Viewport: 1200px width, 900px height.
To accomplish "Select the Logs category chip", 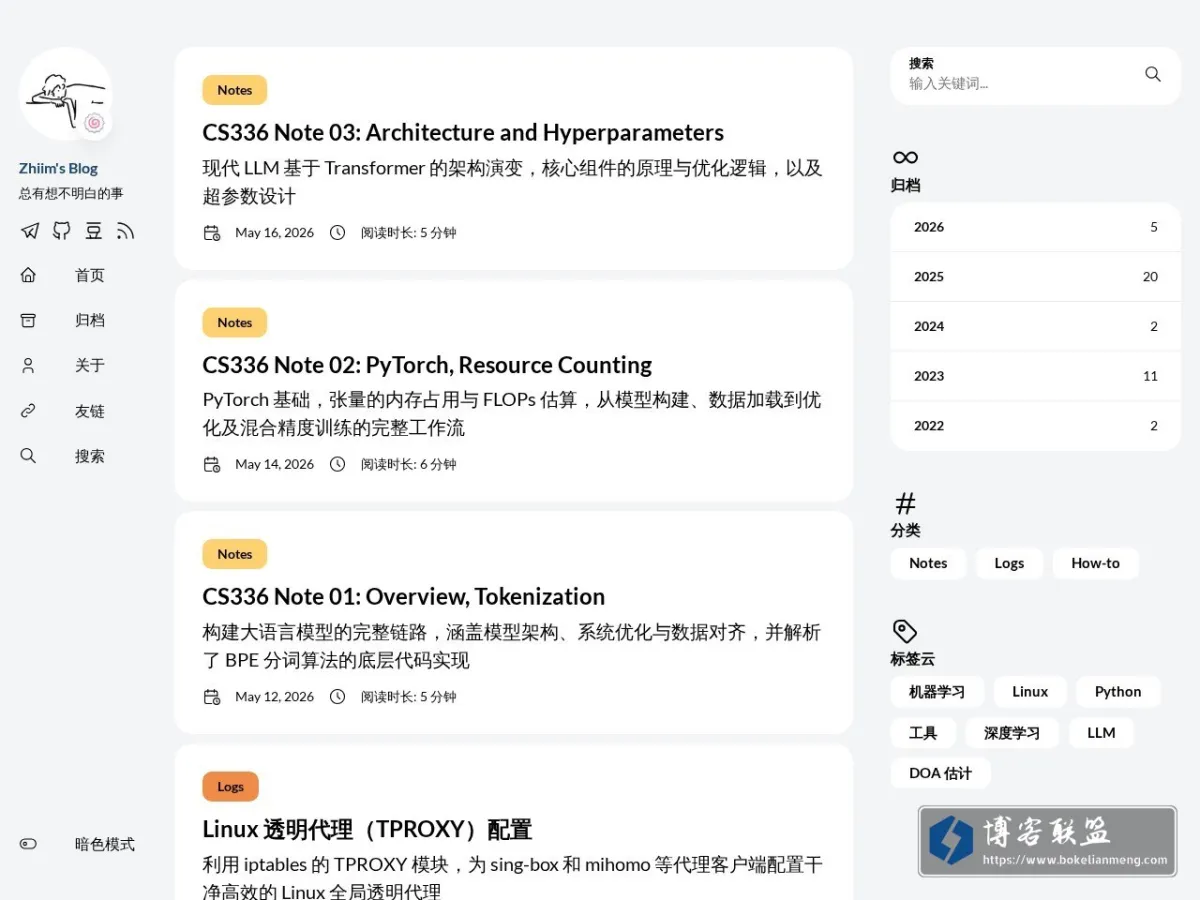I will tap(1009, 563).
